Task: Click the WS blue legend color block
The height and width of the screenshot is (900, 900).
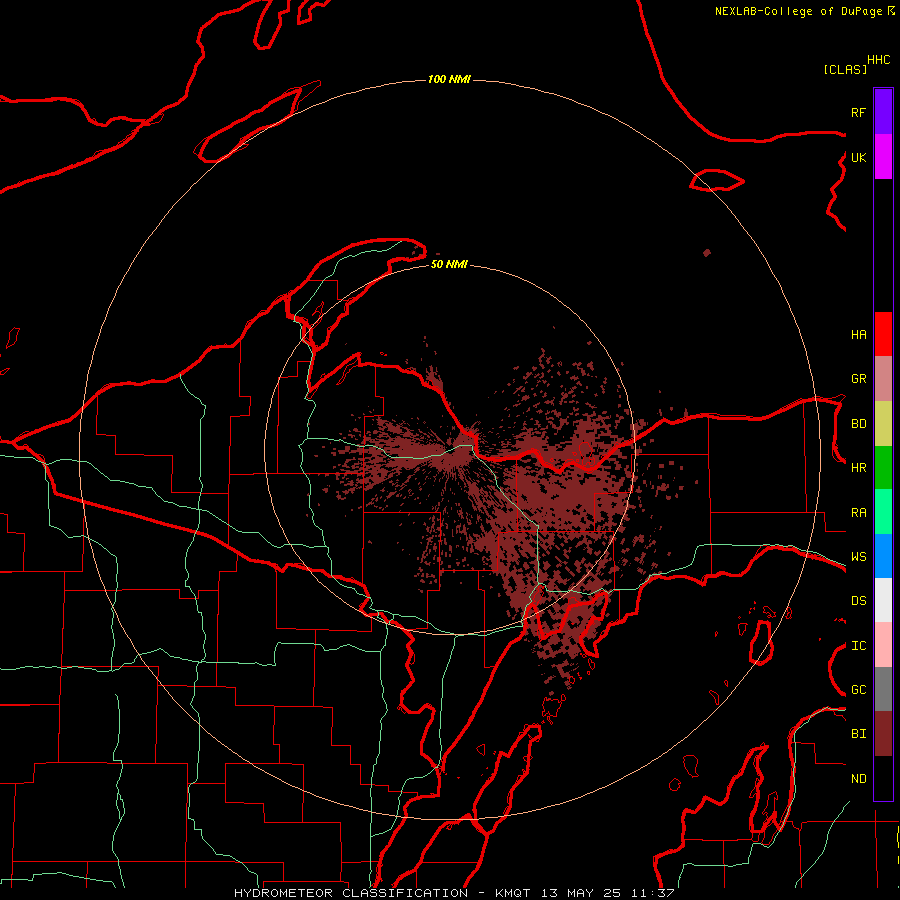Action: click(x=883, y=556)
